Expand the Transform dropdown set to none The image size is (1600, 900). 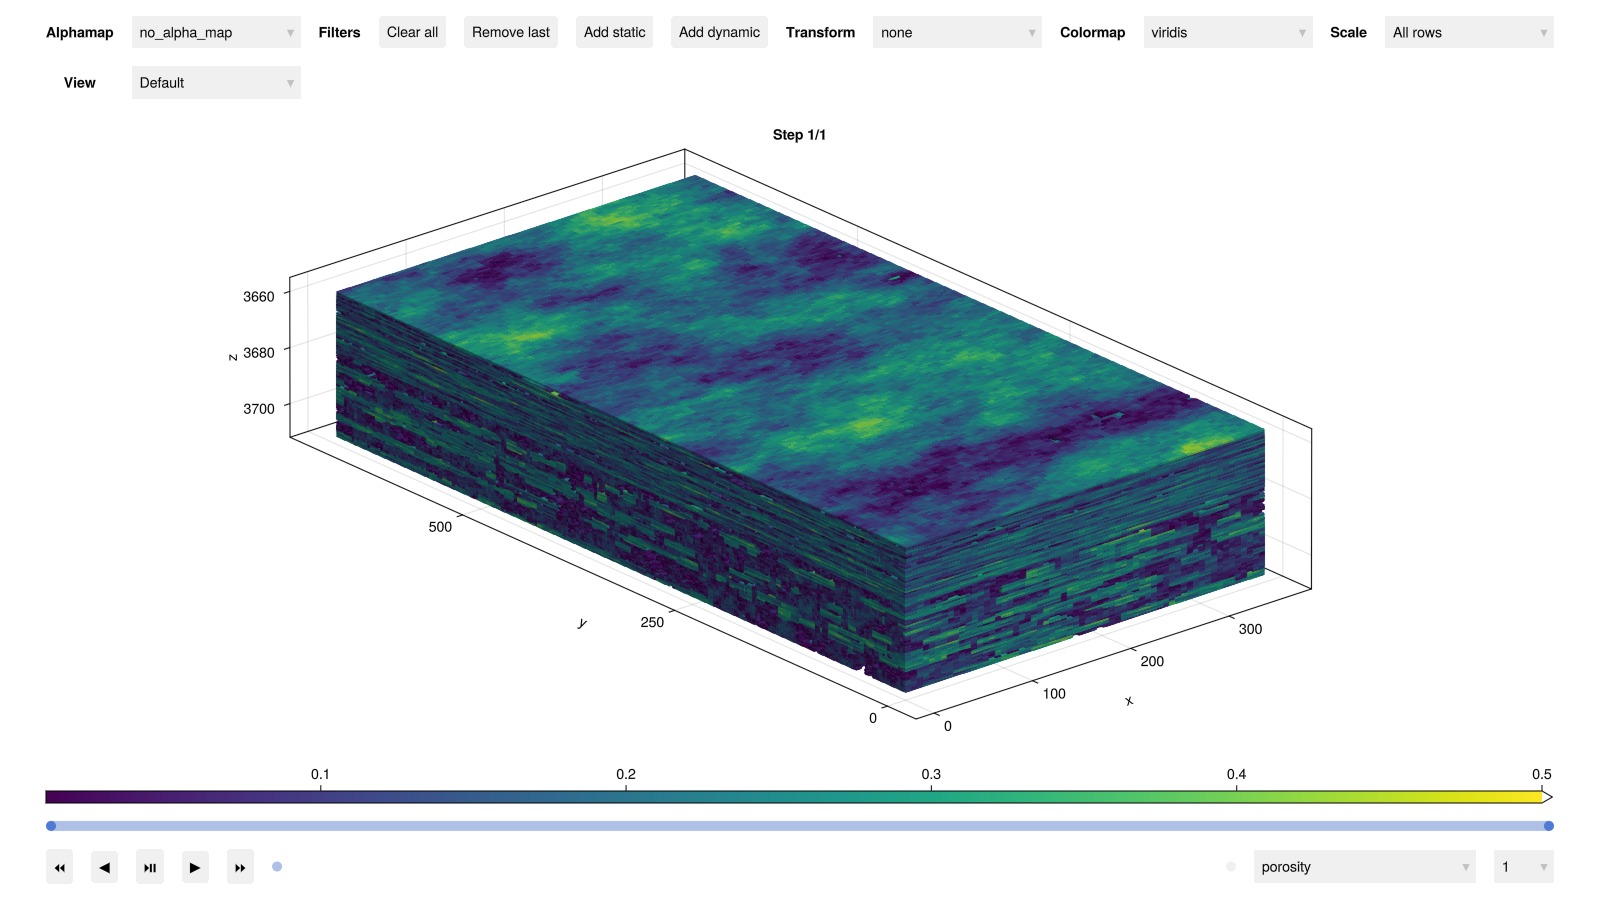click(x=957, y=33)
